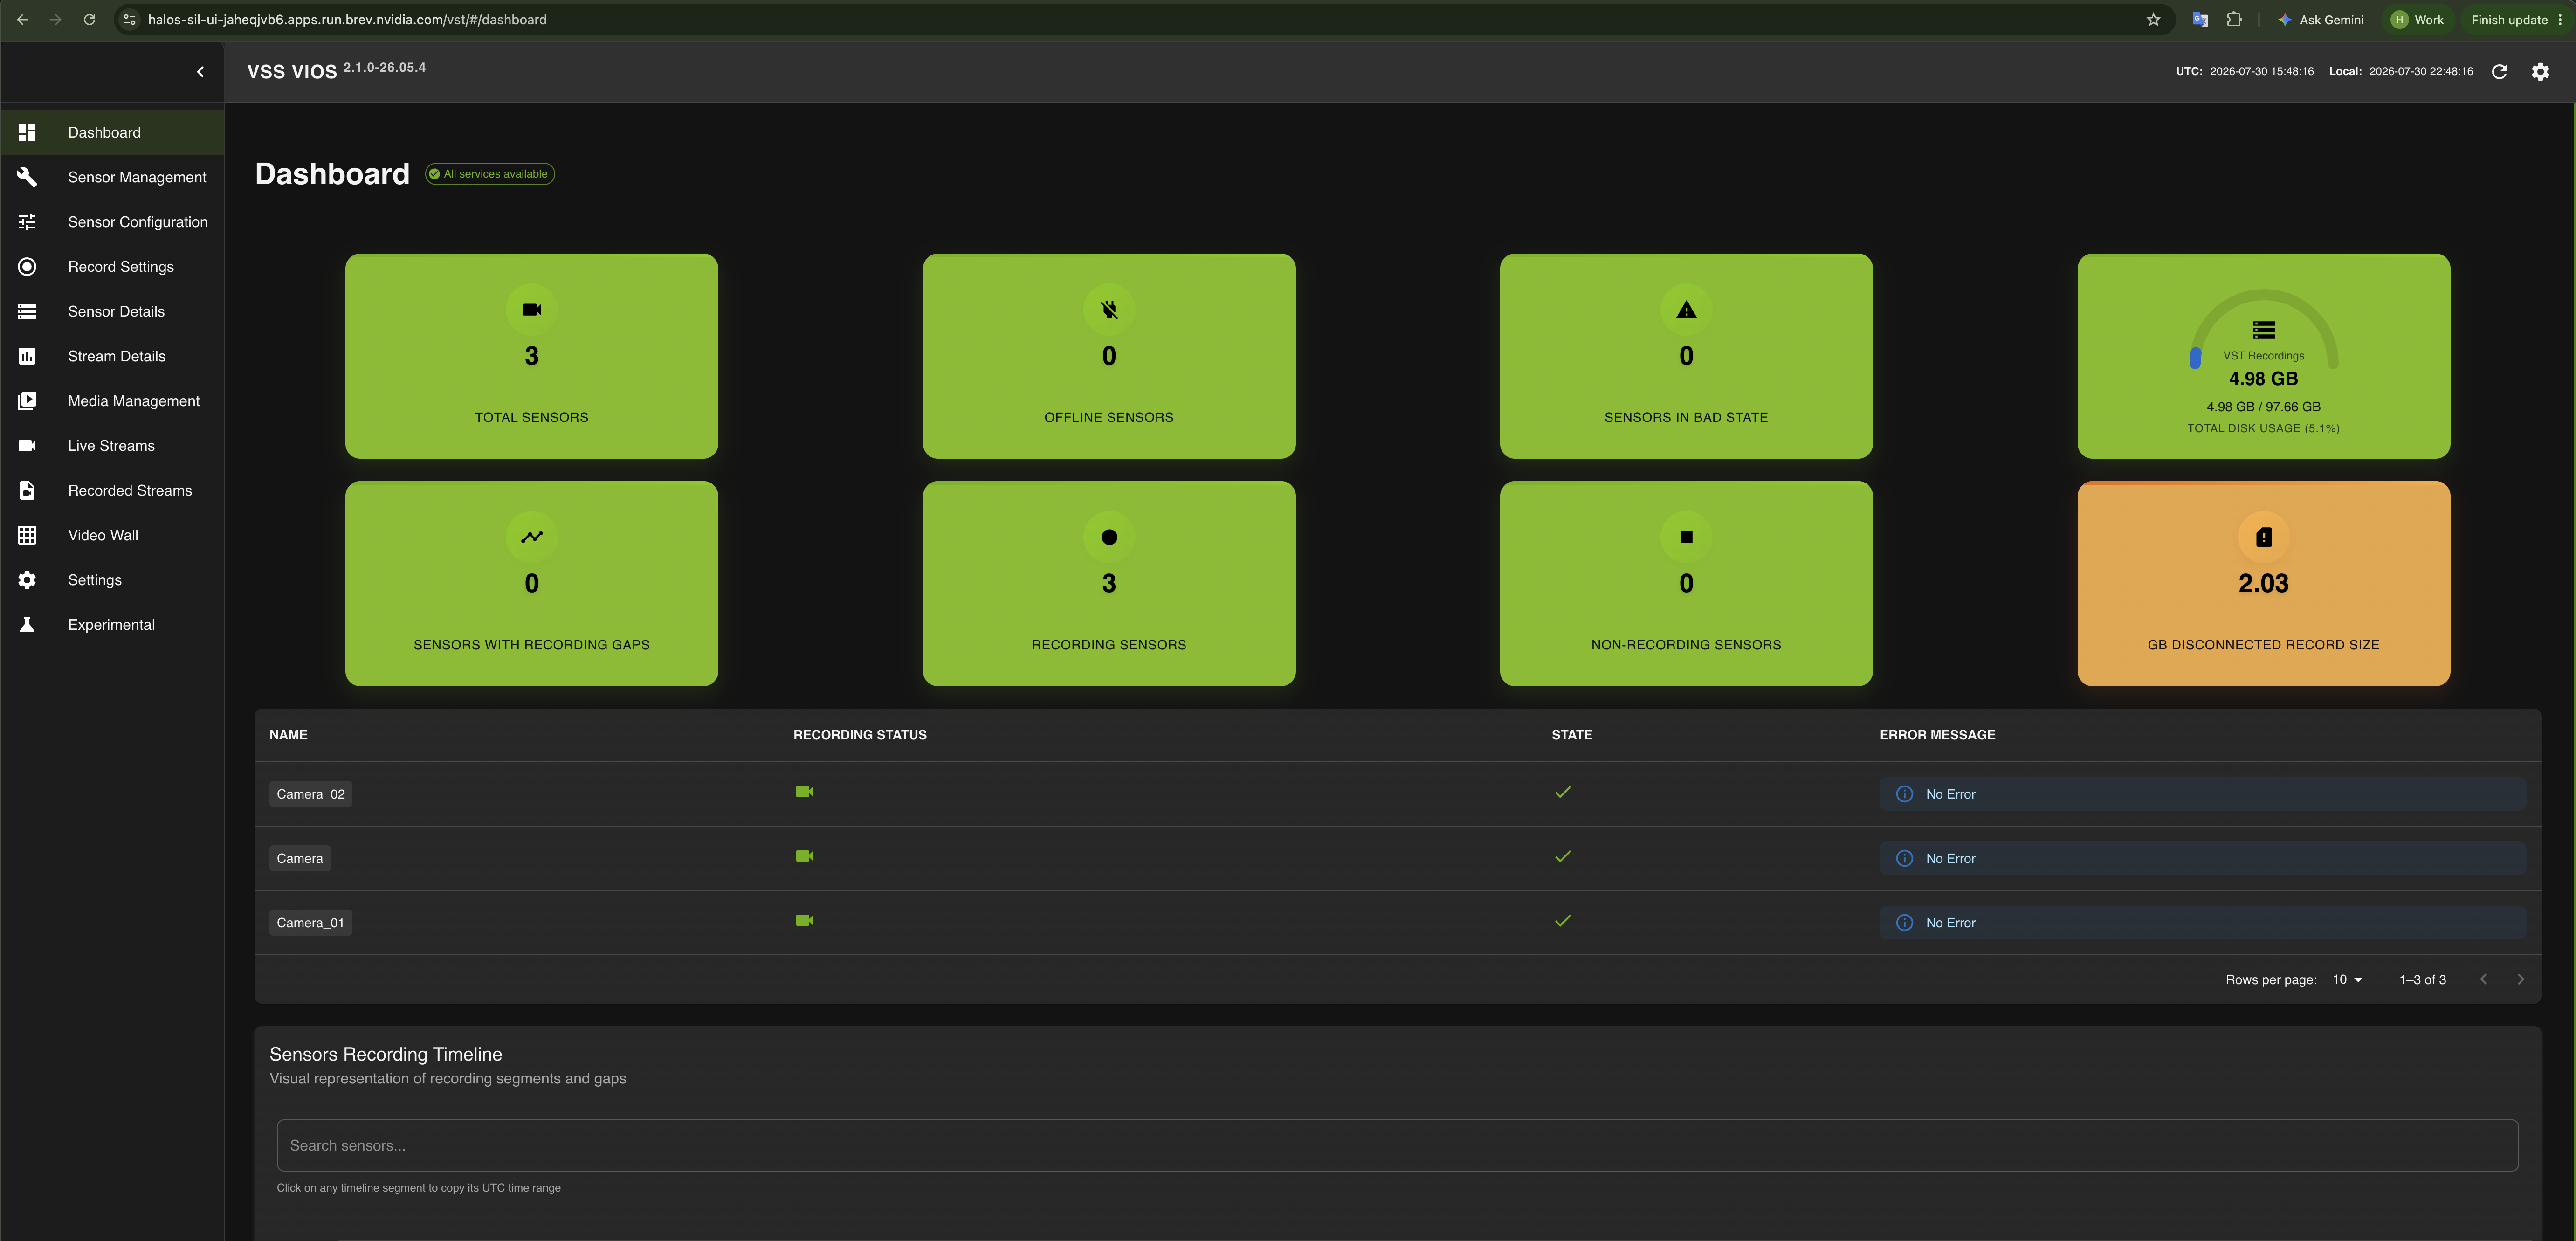Click the Recording Gaps trend-line icon

point(532,537)
